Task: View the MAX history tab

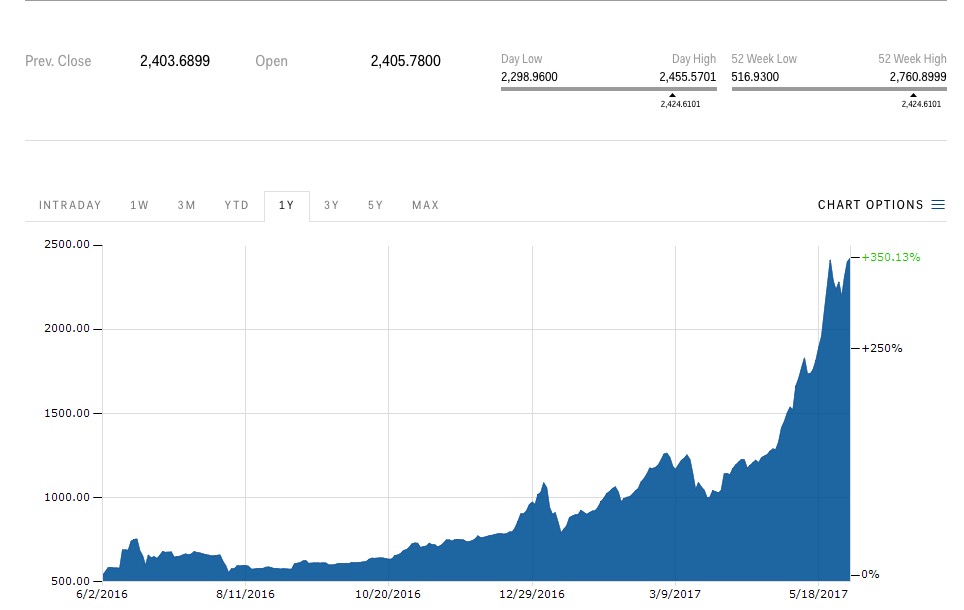Action: pyautogui.click(x=425, y=206)
